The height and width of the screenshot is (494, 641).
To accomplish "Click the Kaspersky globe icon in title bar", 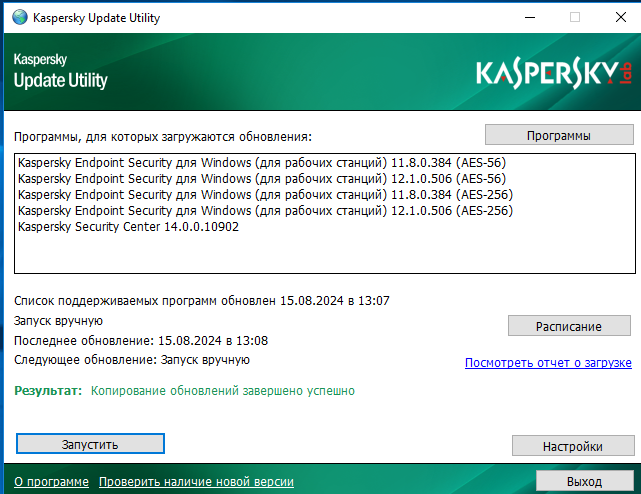I will pyautogui.click(x=20, y=18).
